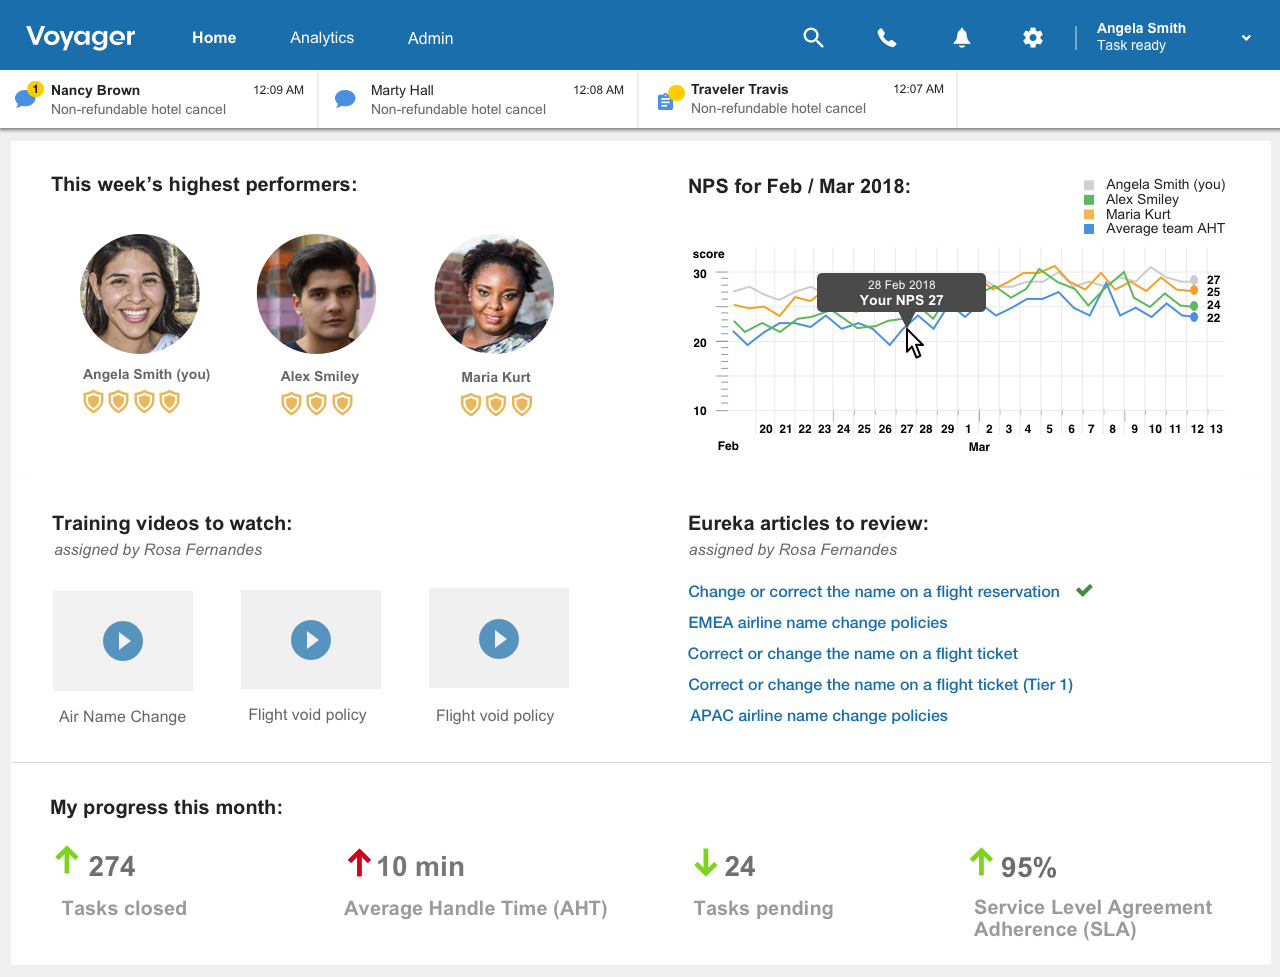Open APAC airline name change policies link
The image size is (1280, 977).
coord(818,716)
